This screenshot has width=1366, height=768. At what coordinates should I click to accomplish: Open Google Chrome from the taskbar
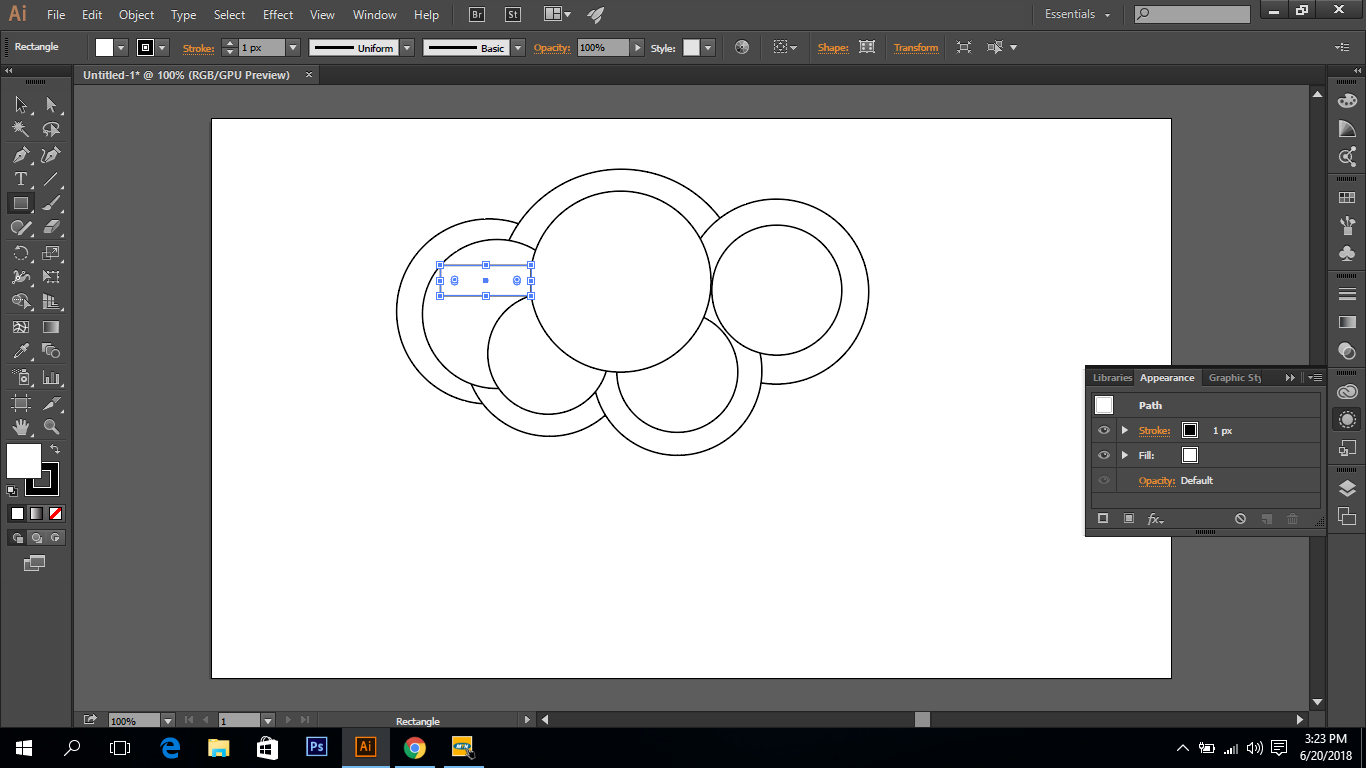[415, 747]
